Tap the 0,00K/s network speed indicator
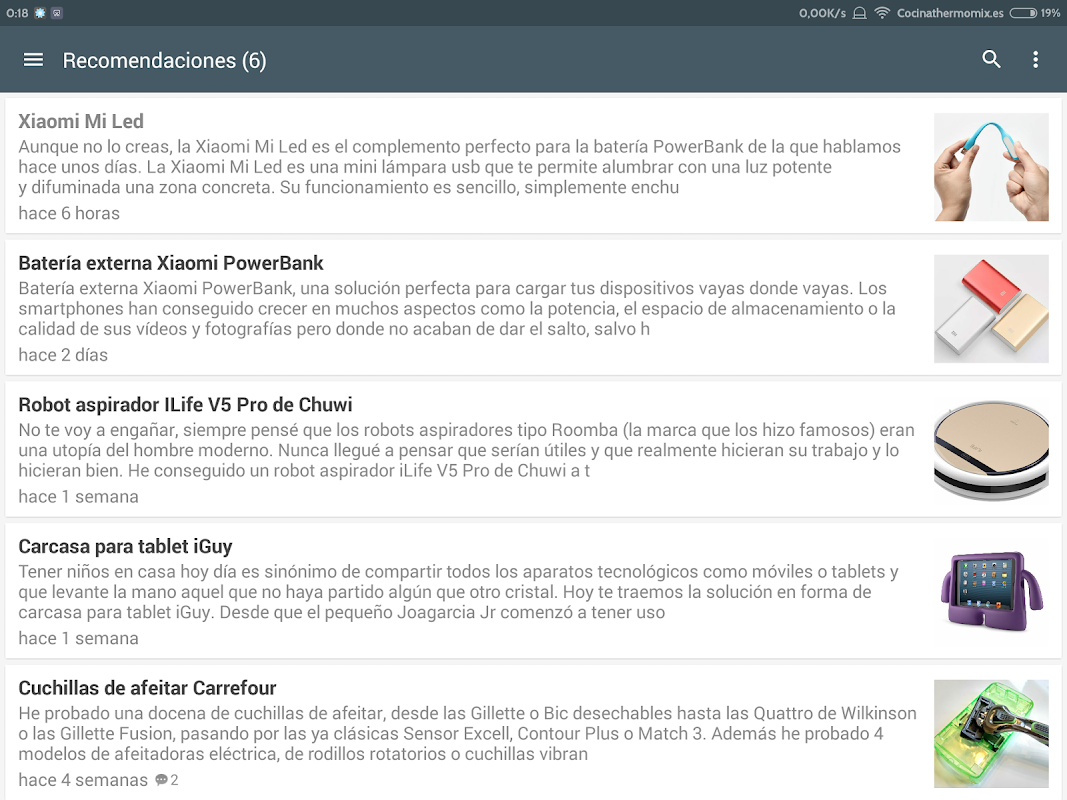Image resolution: width=1067 pixels, height=800 pixels. [x=822, y=13]
